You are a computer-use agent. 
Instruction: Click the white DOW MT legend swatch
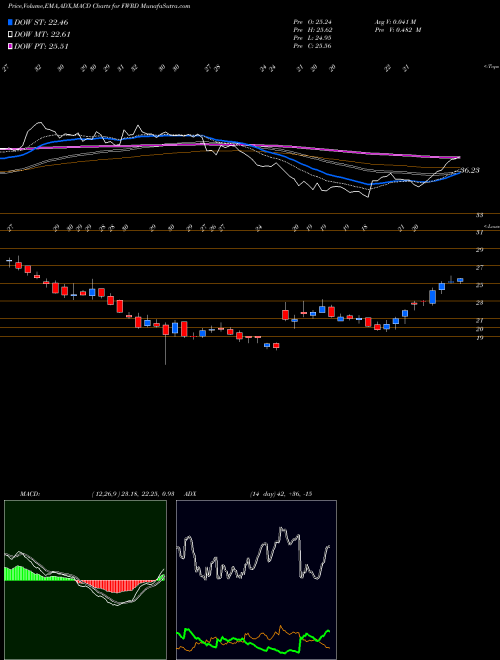pos(10,34)
